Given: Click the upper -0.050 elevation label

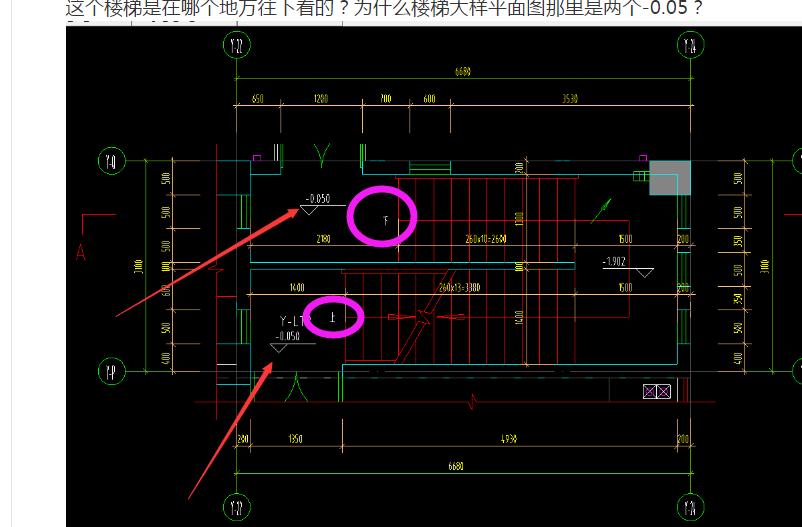Looking at the screenshot, I should click(x=318, y=199).
